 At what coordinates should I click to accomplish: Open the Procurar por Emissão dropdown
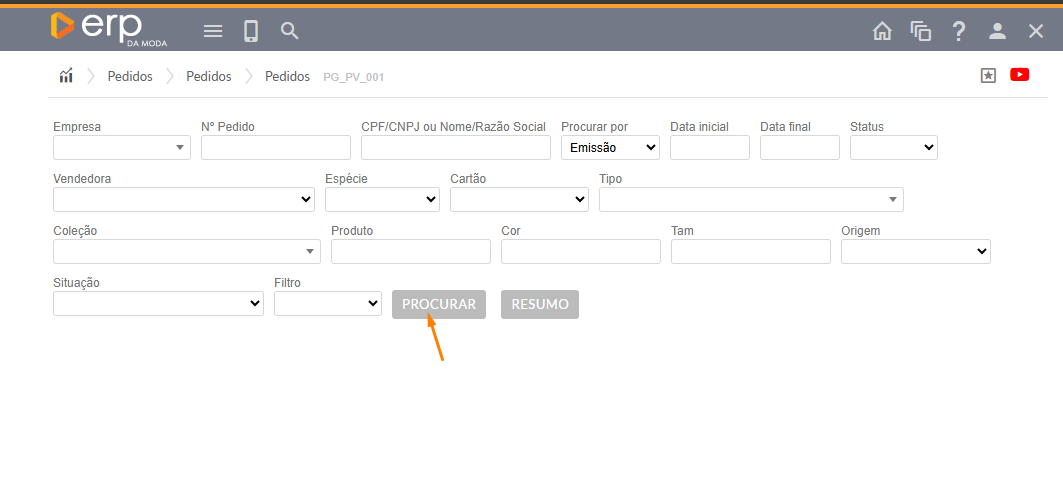pyautogui.click(x=610, y=148)
